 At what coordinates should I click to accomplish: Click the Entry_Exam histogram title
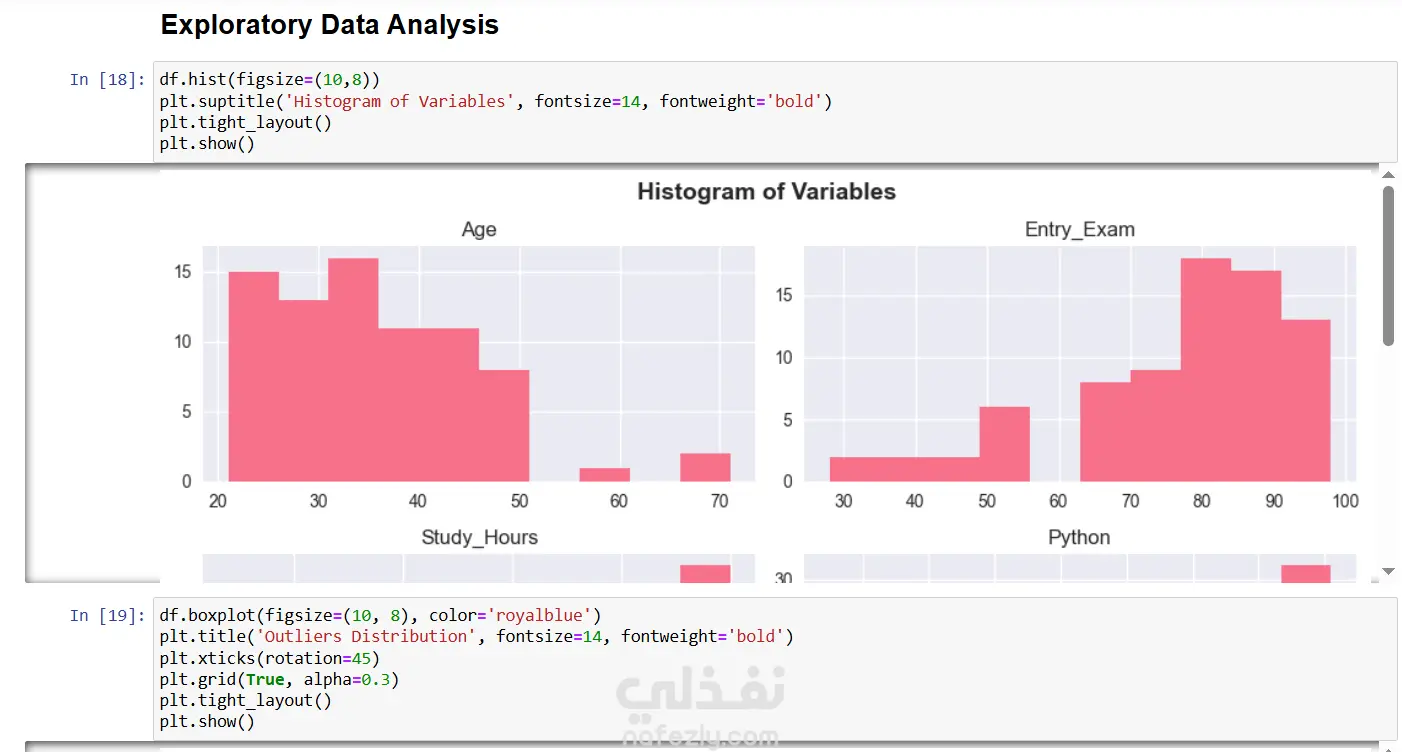pyautogui.click(x=1079, y=230)
